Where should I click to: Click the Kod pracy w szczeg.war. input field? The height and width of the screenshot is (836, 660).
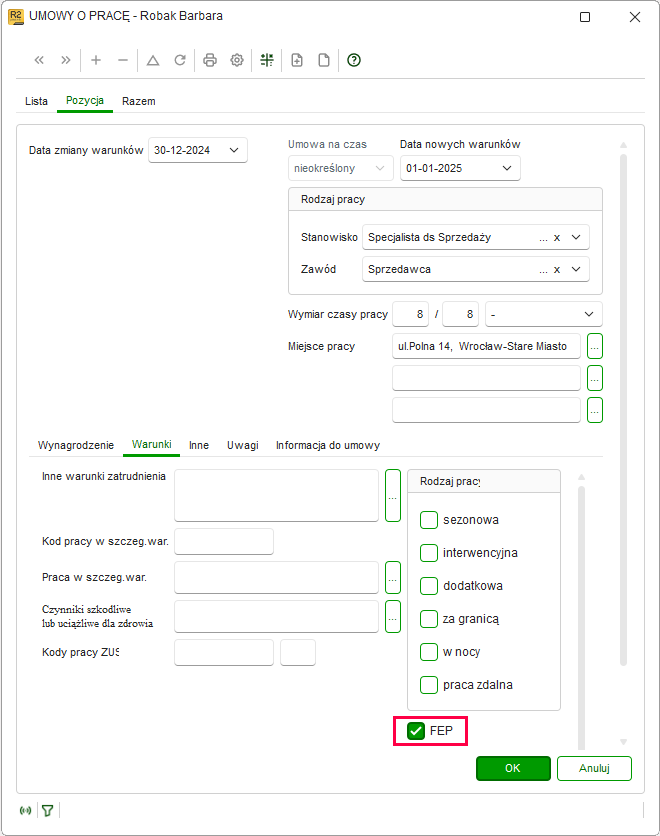pos(224,542)
